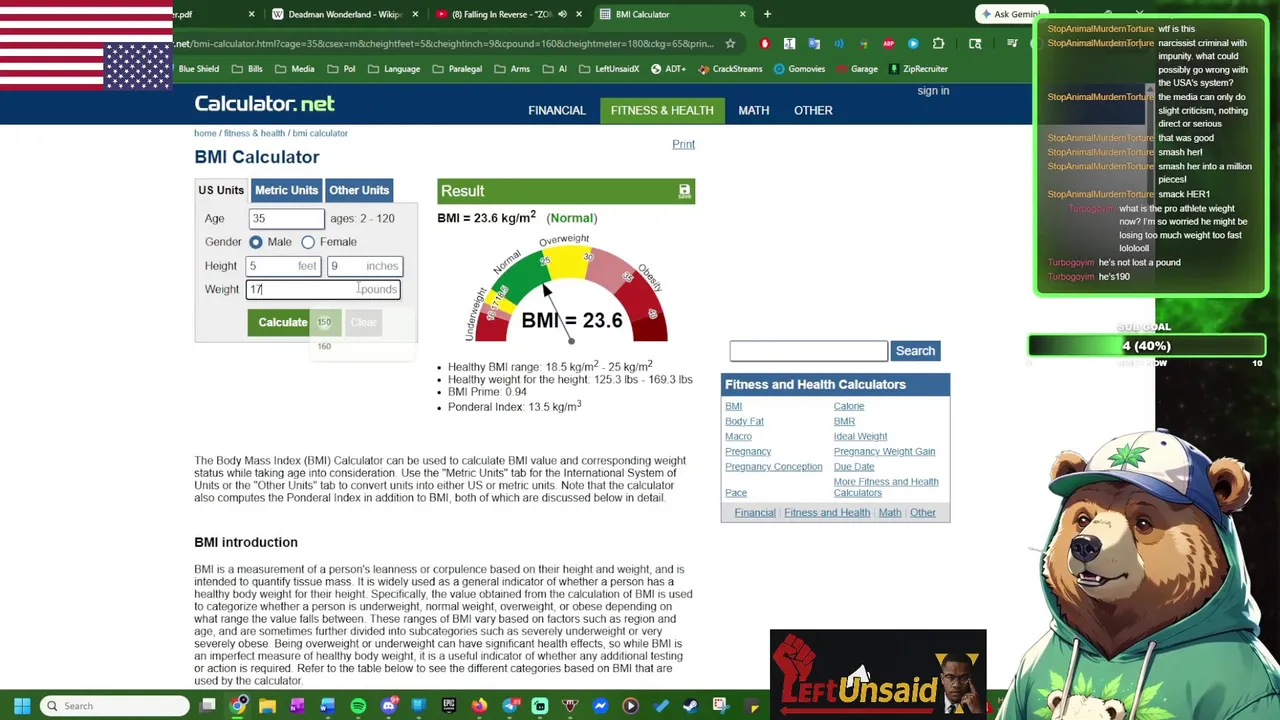Save the result with the disk icon
Screen dimensions: 1280x720
click(x=684, y=190)
